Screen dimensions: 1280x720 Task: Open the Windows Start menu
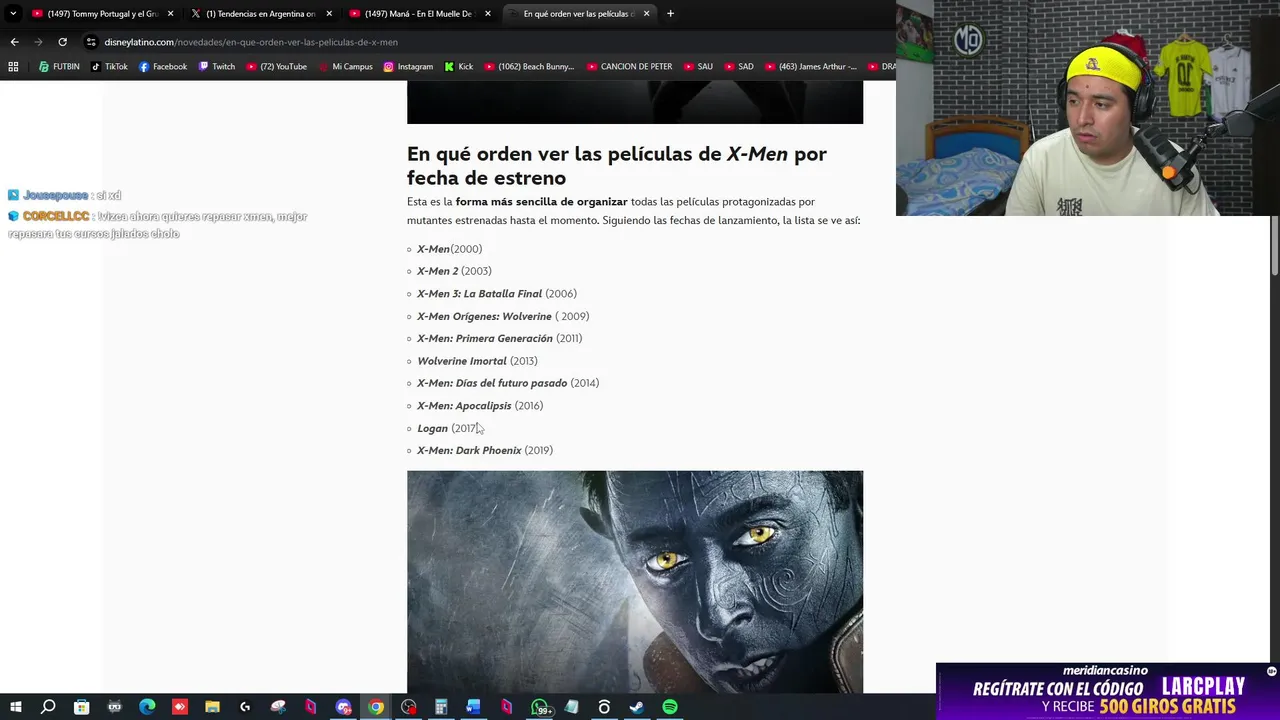(x=15, y=707)
